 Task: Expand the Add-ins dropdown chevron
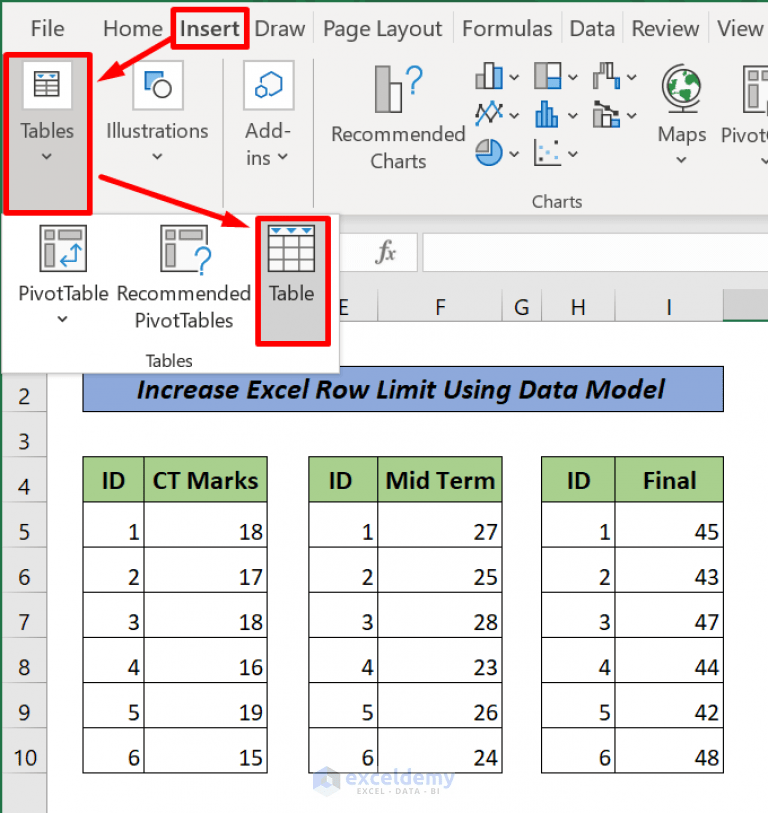click(283, 157)
